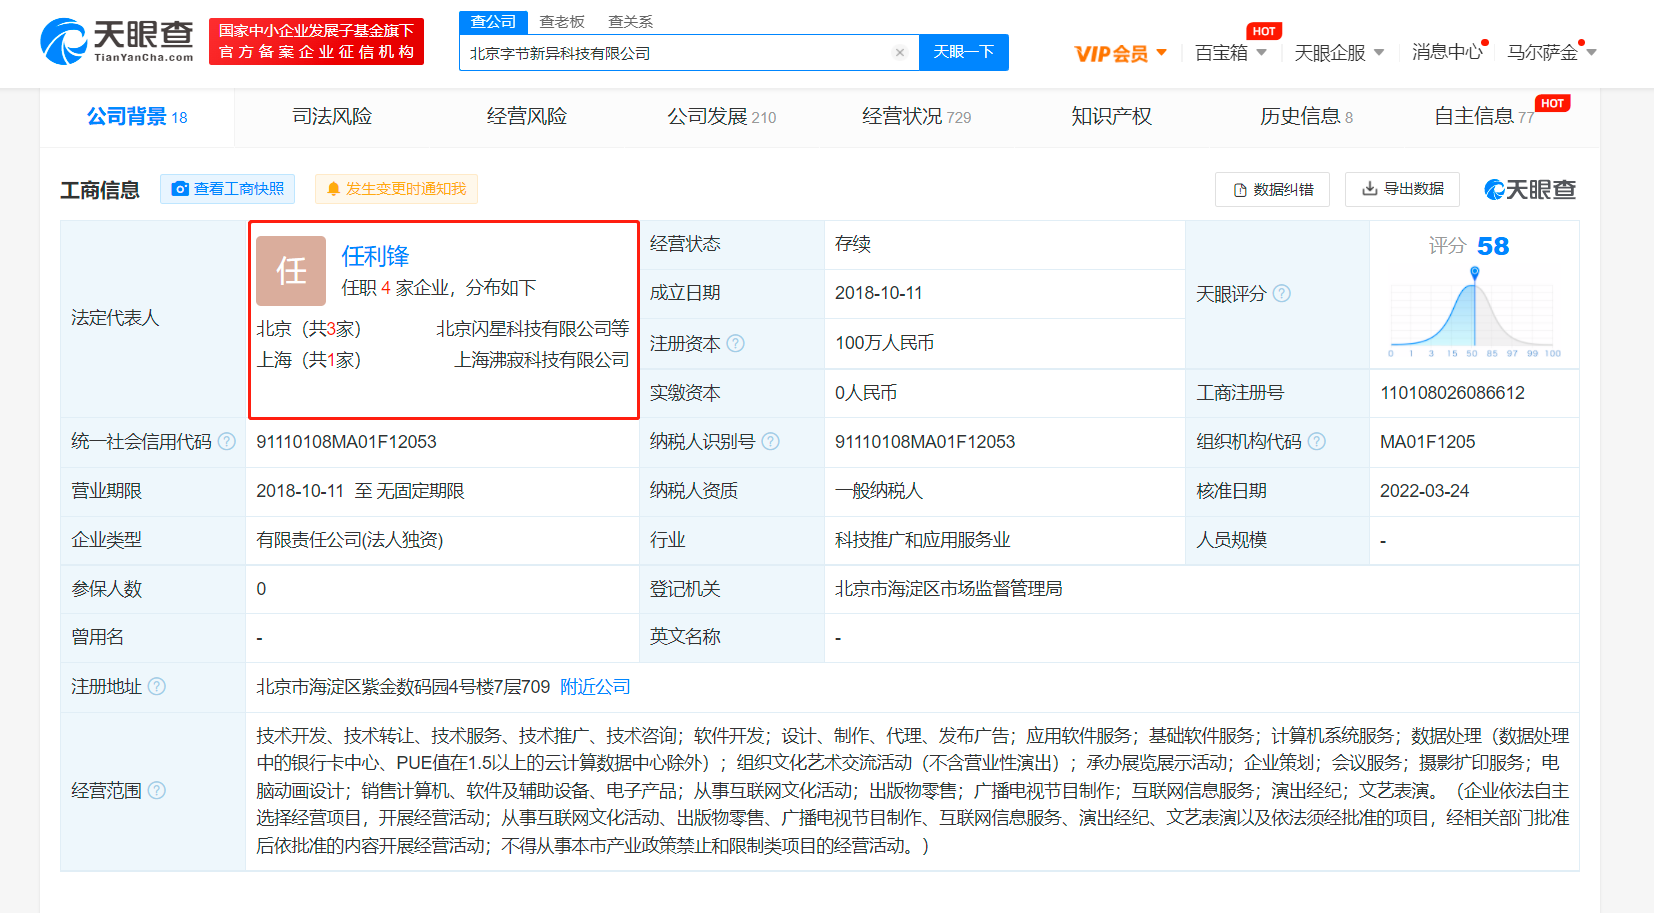The height and width of the screenshot is (913, 1654).
Task: Click the 发生变更时通知我 button
Action: point(396,189)
